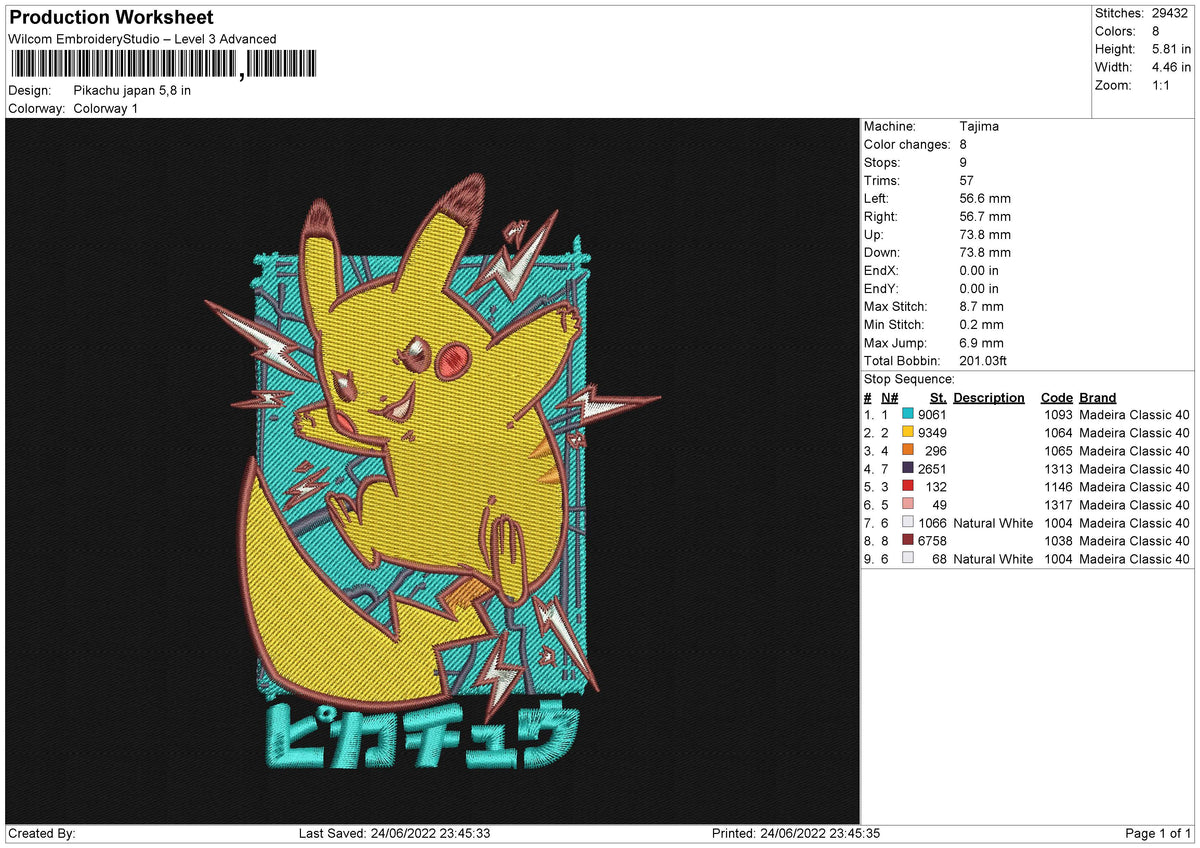
Task: Select the dark maroon swatch for code 1038
Action: pos(910,540)
